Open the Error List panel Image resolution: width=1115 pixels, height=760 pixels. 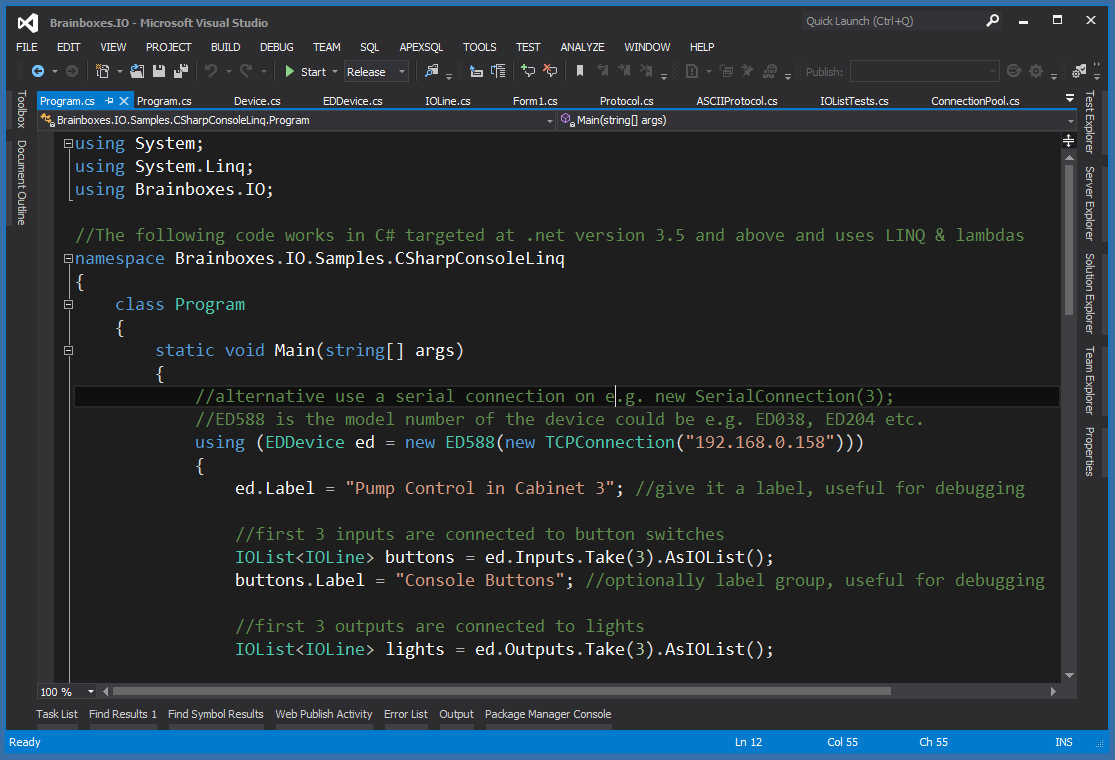(x=405, y=714)
